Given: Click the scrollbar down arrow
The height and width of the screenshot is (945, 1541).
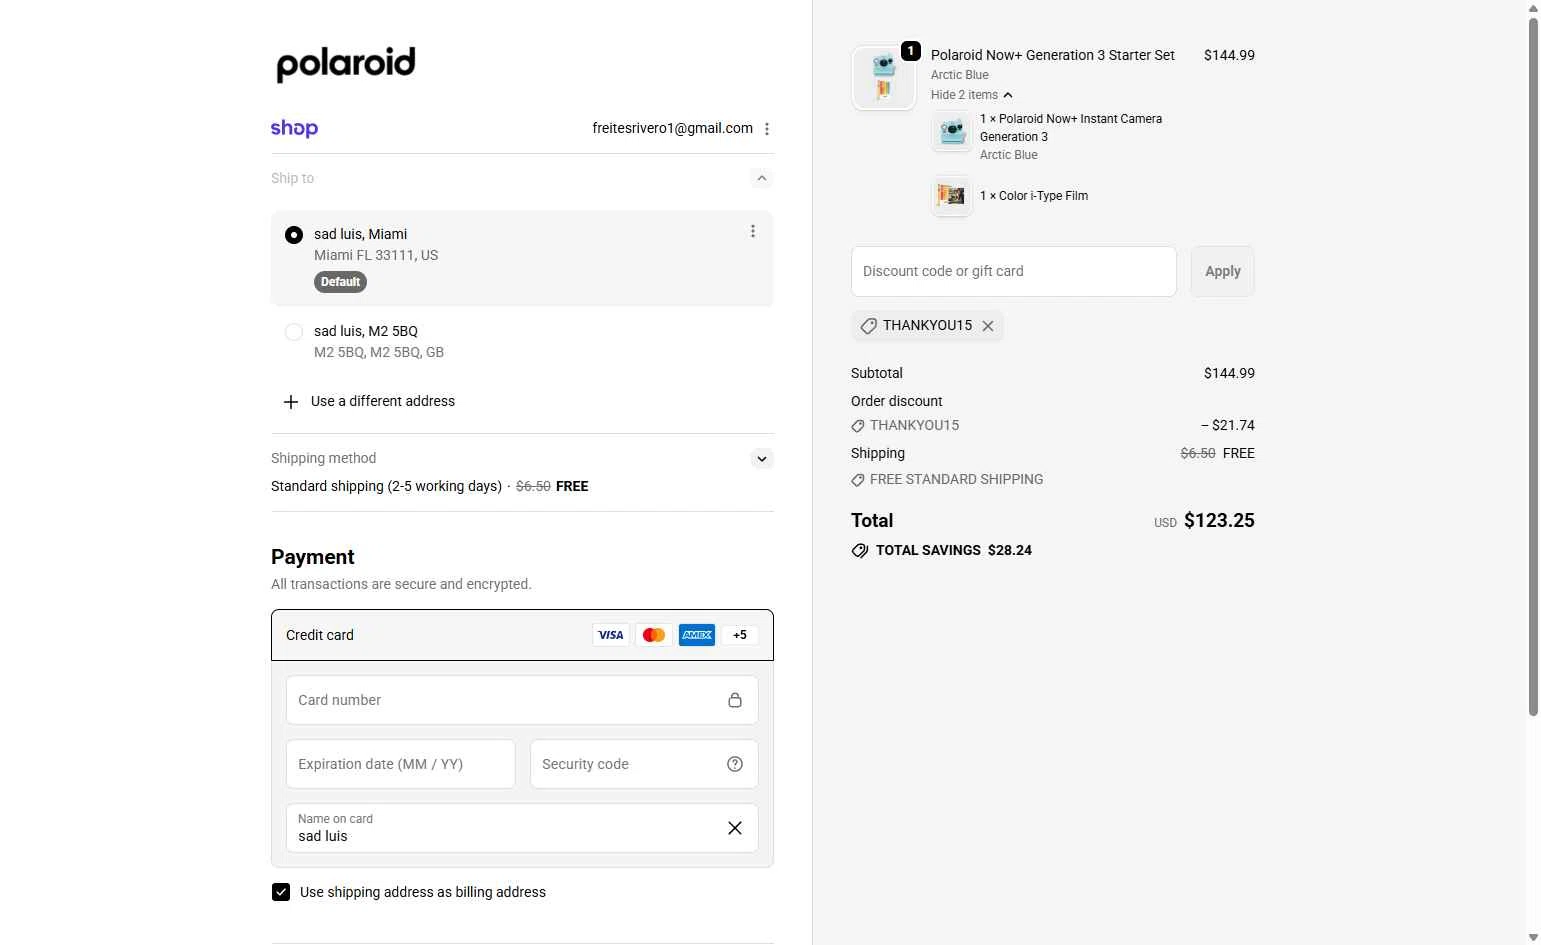Looking at the screenshot, I should pyautogui.click(x=1533, y=937).
